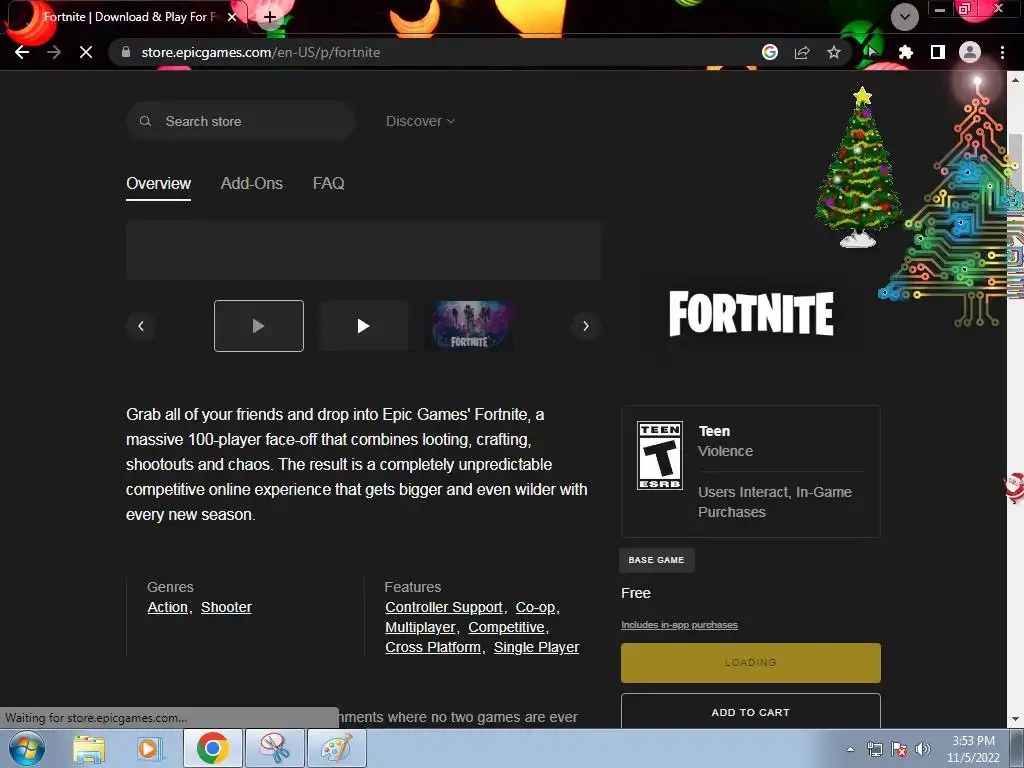Open Windows Explorer from taskbar
Image resolution: width=1024 pixels, height=768 pixels.
click(89, 748)
